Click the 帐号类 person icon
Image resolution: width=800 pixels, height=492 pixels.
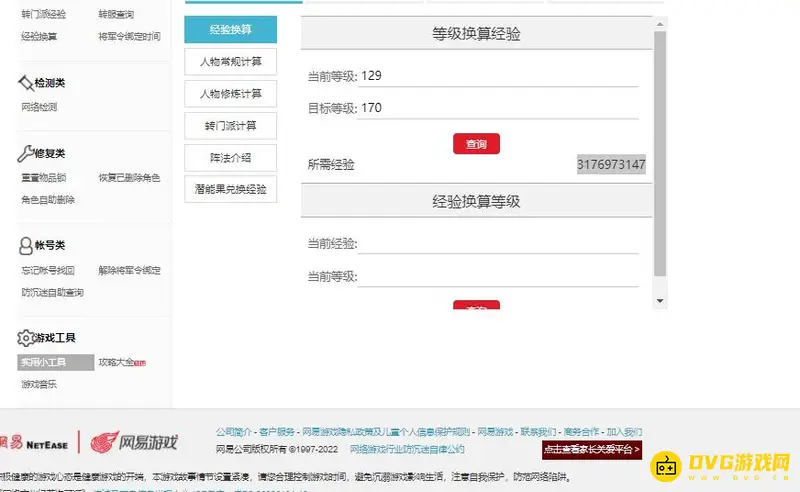click(x=26, y=245)
